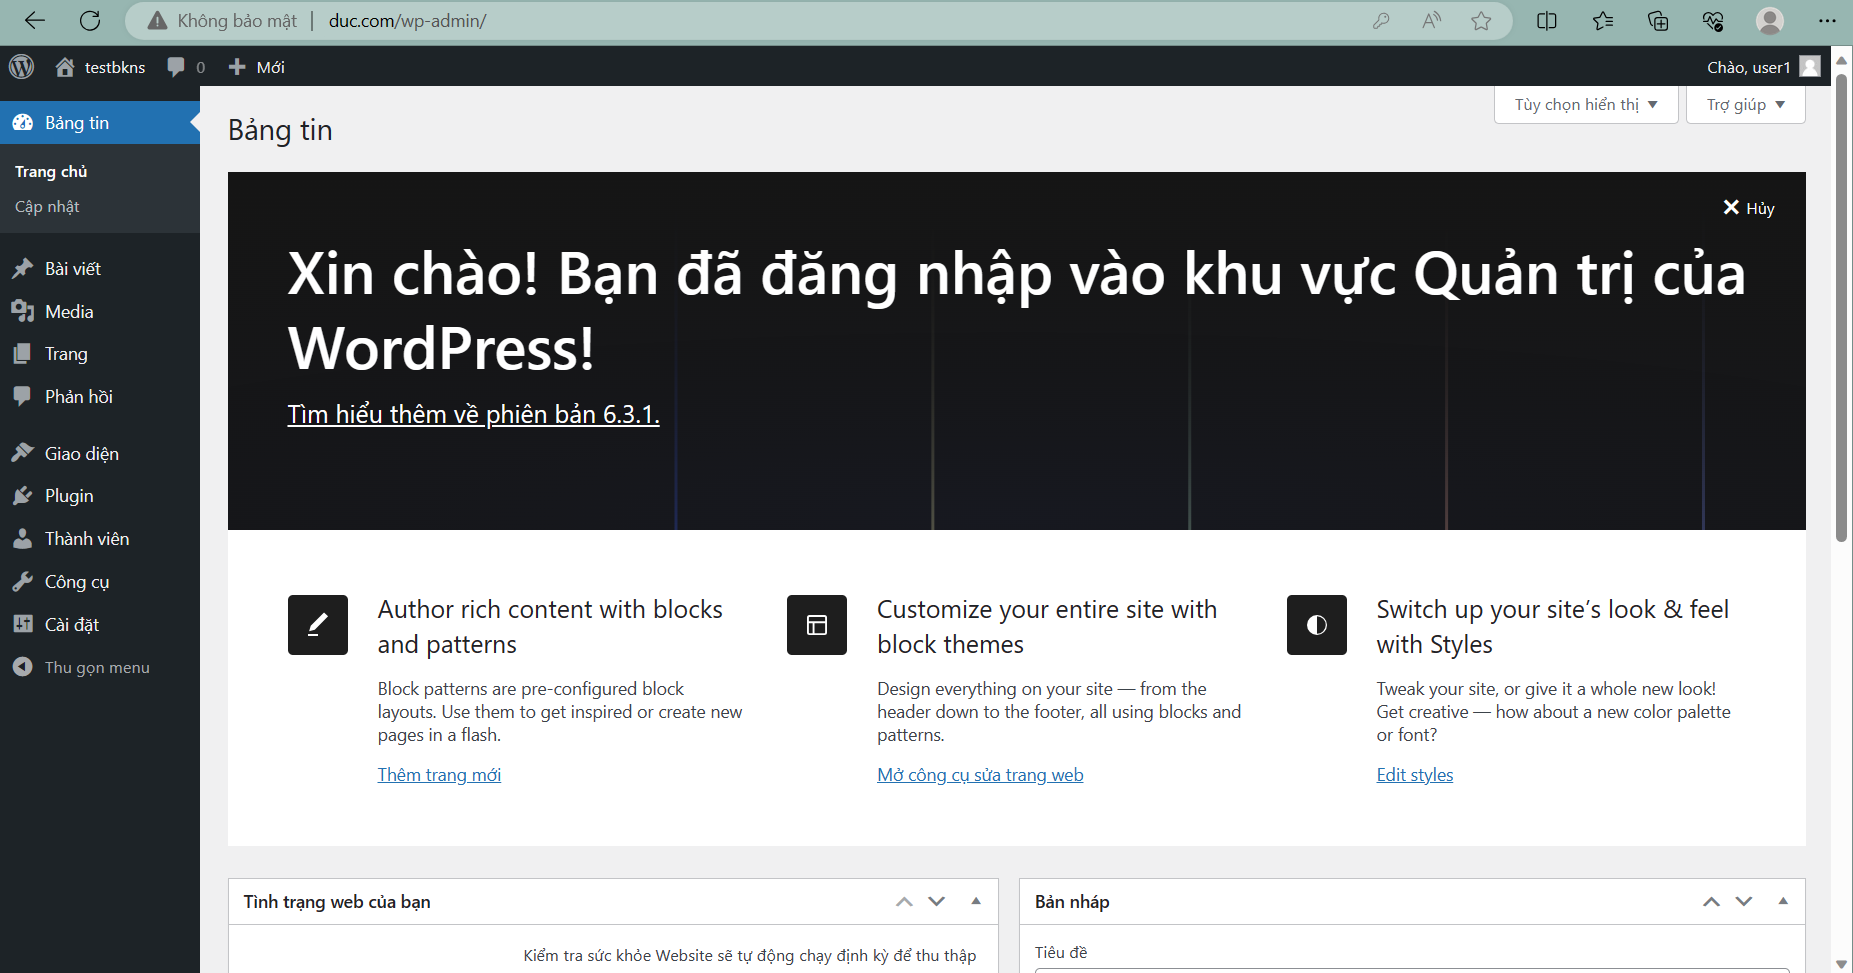The width and height of the screenshot is (1853, 973).
Task: Click the testbkns site name
Action: point(115,67)
